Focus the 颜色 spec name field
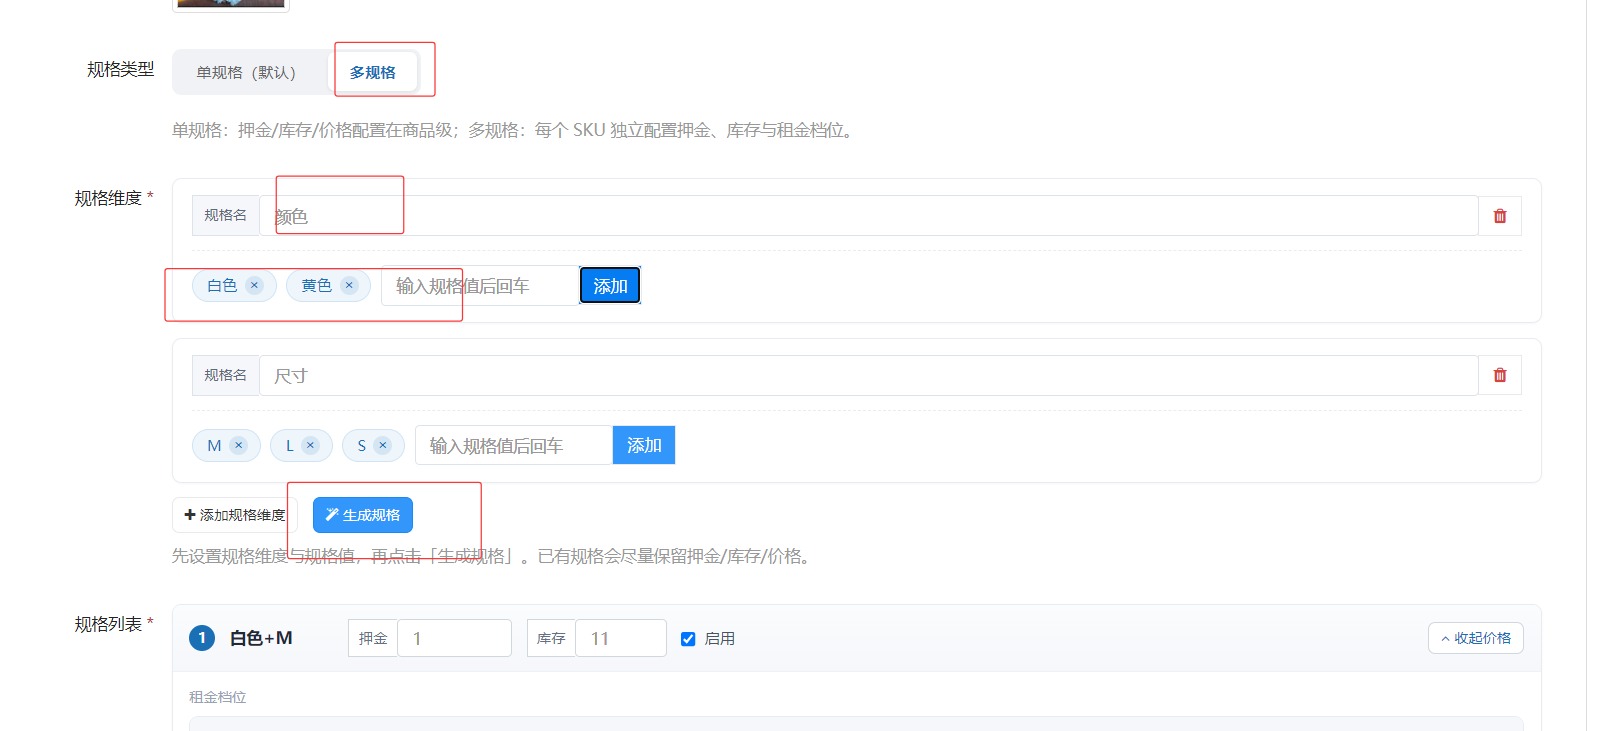The width and height of the screenshot is (1608, 731). click(868, 216)
